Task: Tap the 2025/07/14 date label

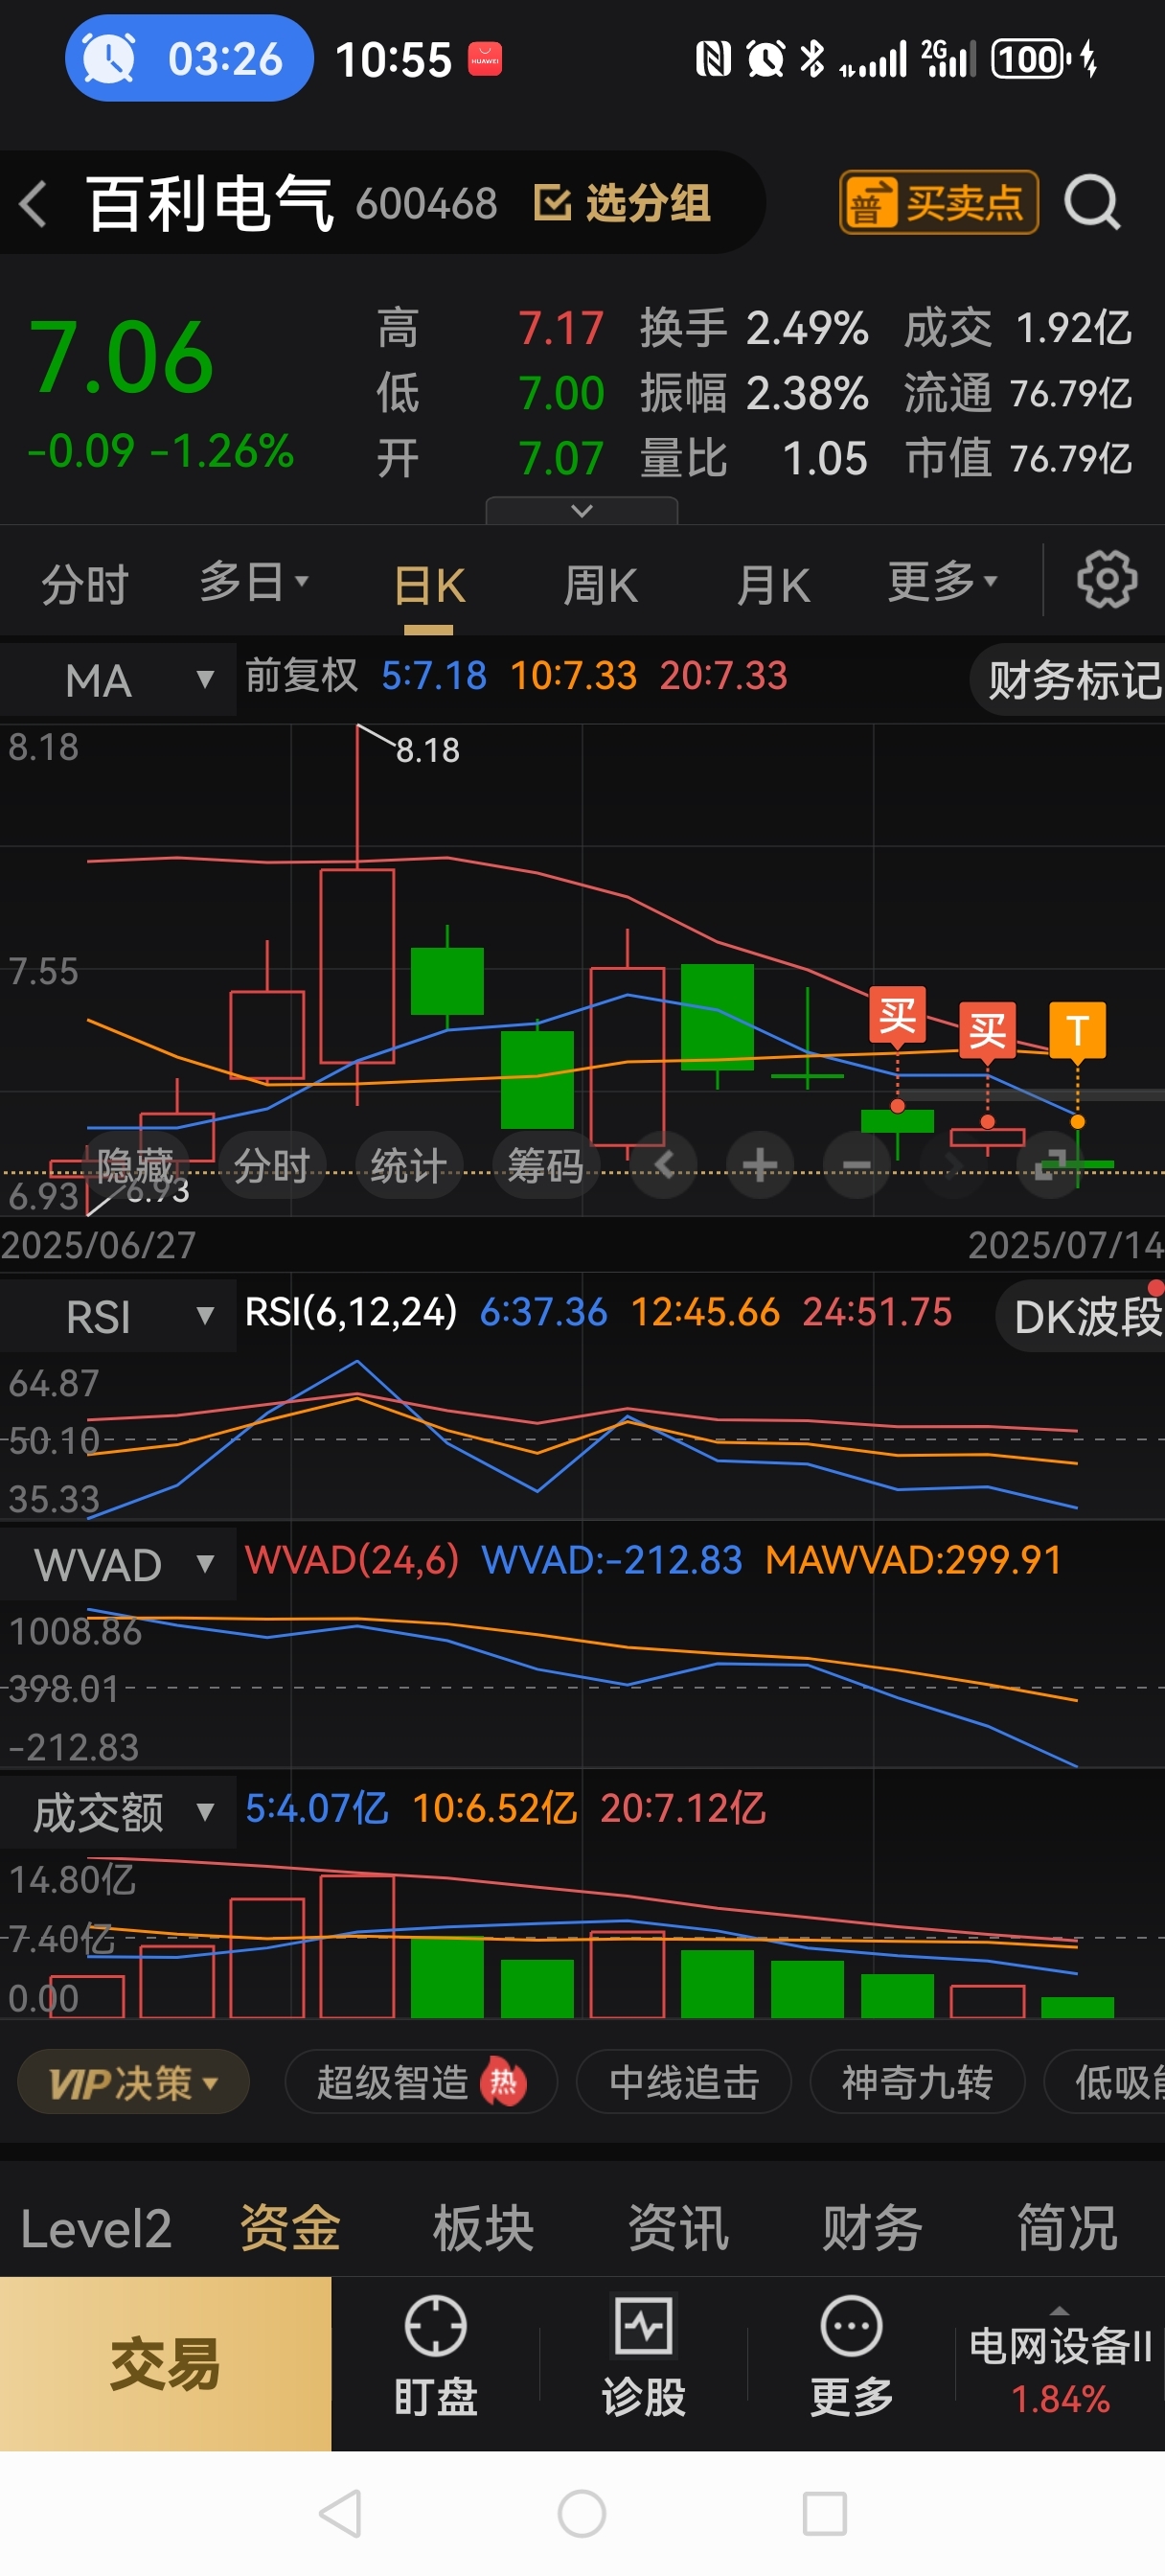Action: click(x=1065, y=1245)
